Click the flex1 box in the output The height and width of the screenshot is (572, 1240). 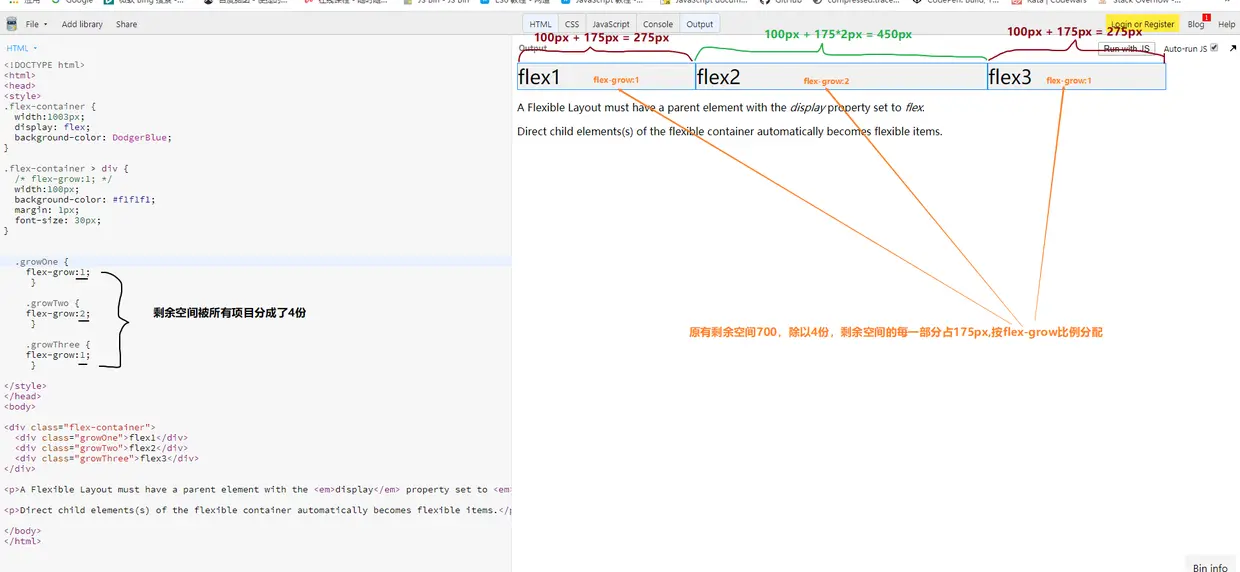coord(605,77)
